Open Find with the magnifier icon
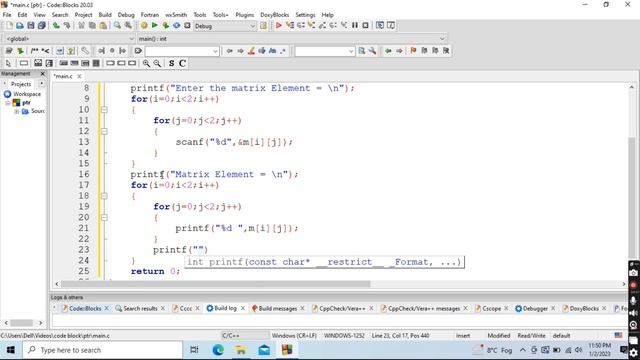The height and width of the screenshot is (360, 640). pos(118,26)
